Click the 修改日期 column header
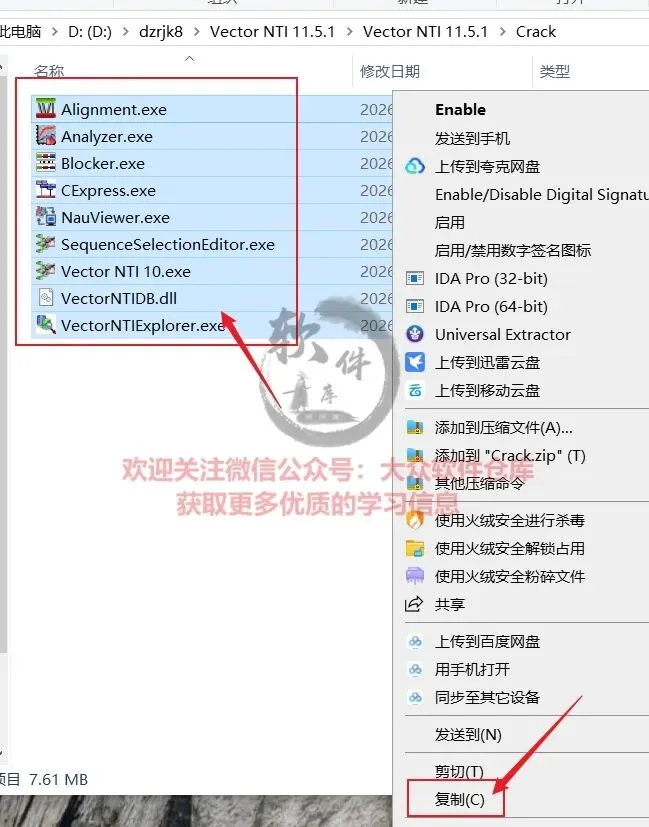Screen dimensions: 649x827 click(390, 71)
